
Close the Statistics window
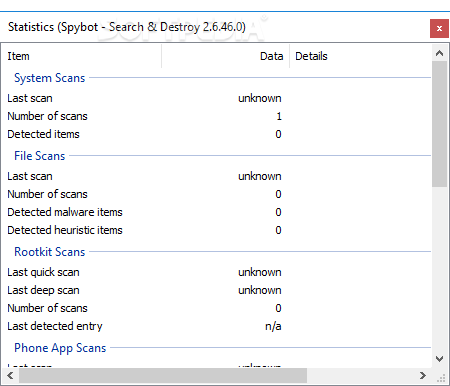[439, 28]
